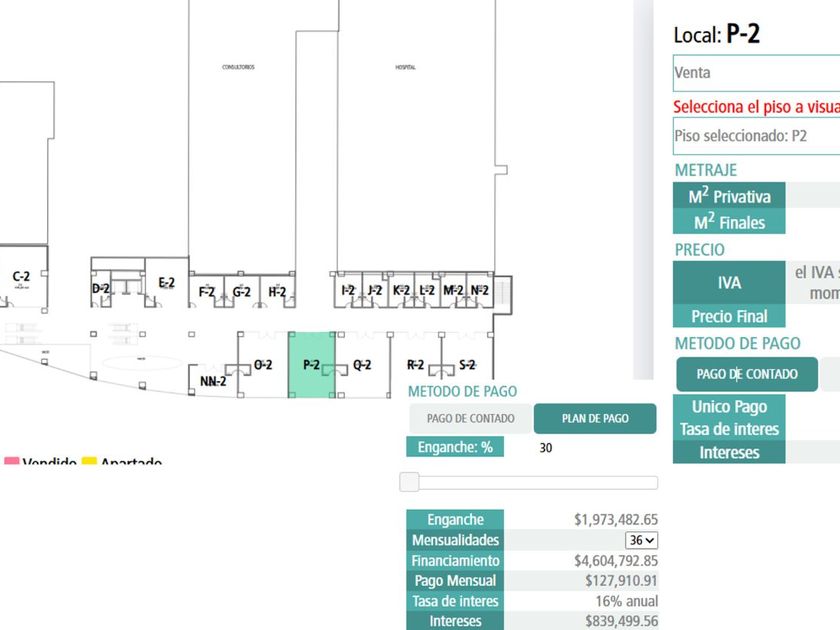Click the Pago Mensual value $127,910.91
The image size is (840, 630).
click(621, 581)
